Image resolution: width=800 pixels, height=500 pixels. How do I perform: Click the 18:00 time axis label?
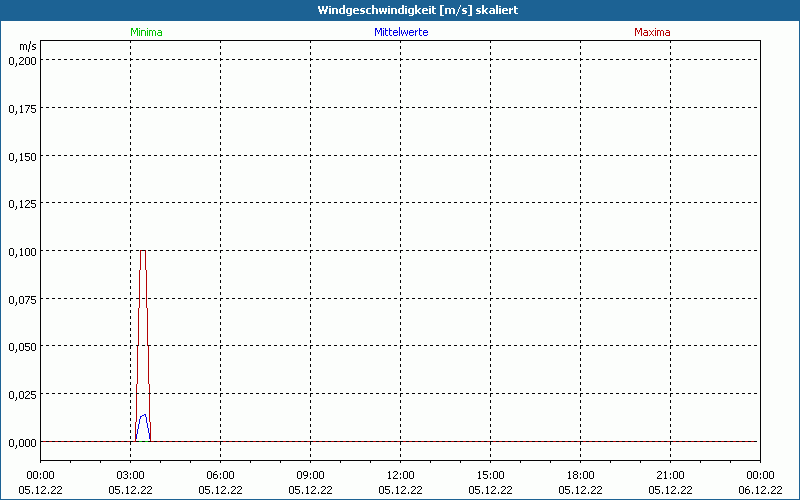point(581,476)
